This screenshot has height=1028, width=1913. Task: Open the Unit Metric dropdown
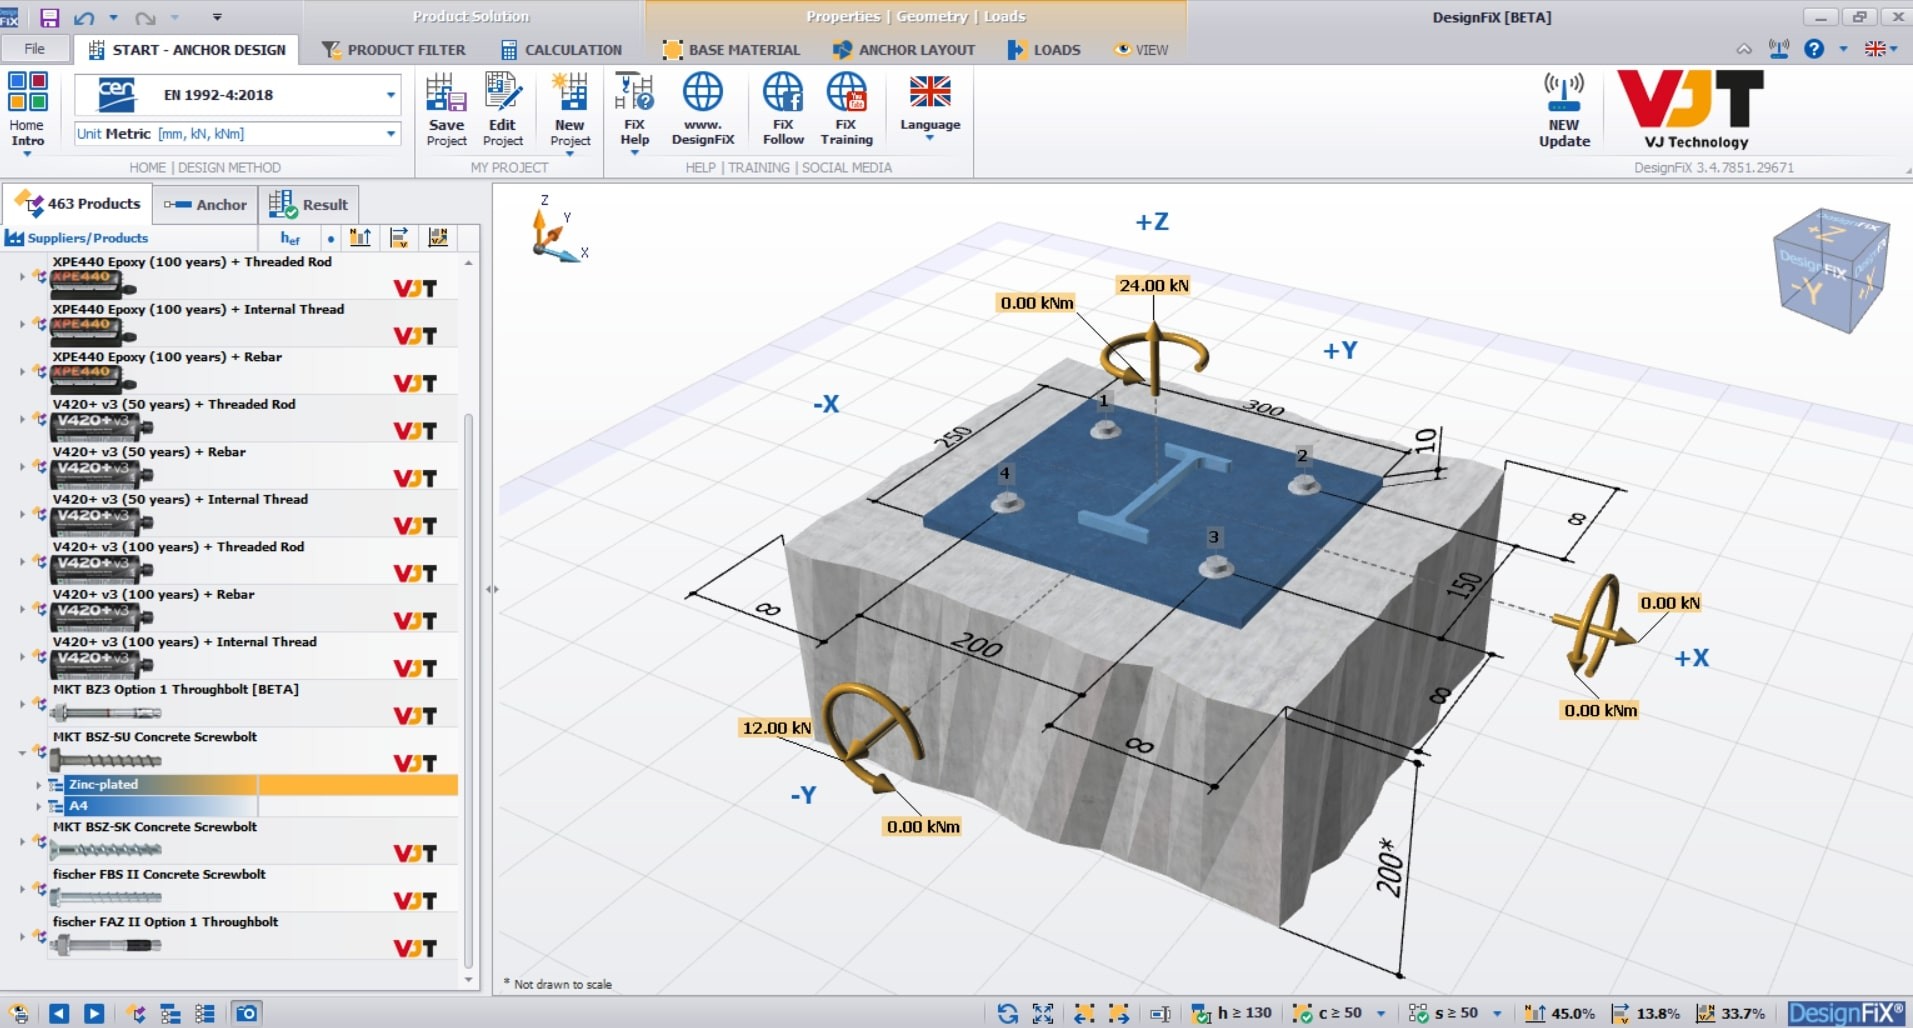[x=390, y=133]
